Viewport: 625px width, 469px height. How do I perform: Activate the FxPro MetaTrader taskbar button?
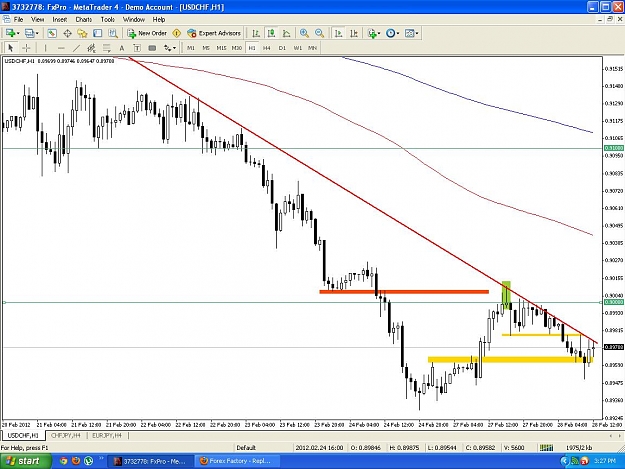click(151, 461)
